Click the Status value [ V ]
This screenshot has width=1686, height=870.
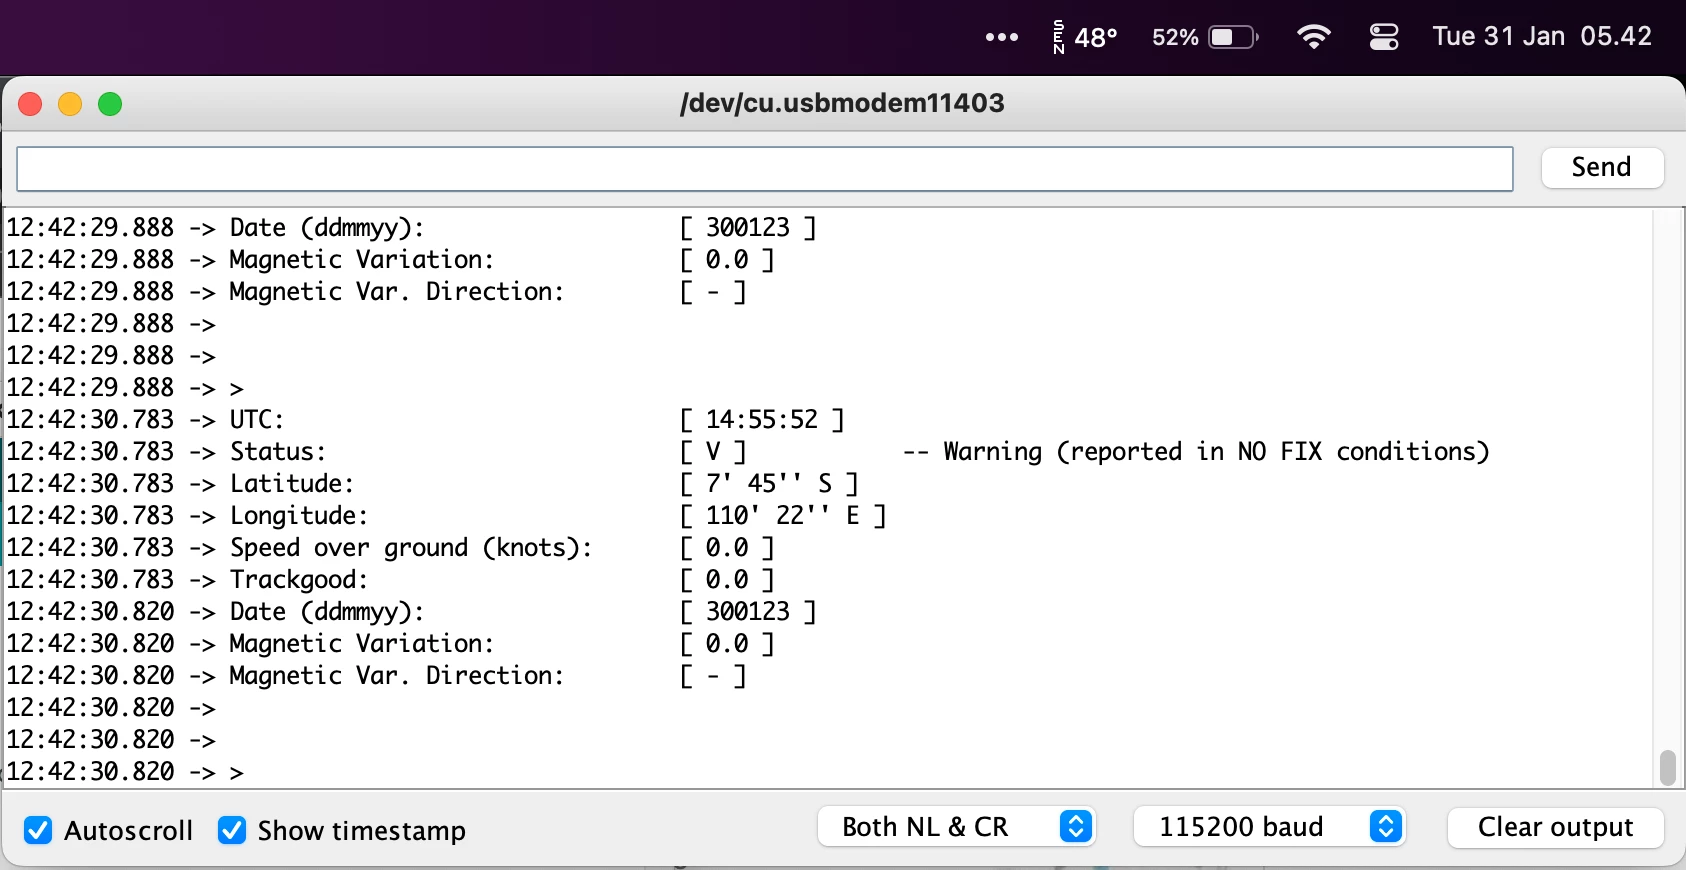713,452
